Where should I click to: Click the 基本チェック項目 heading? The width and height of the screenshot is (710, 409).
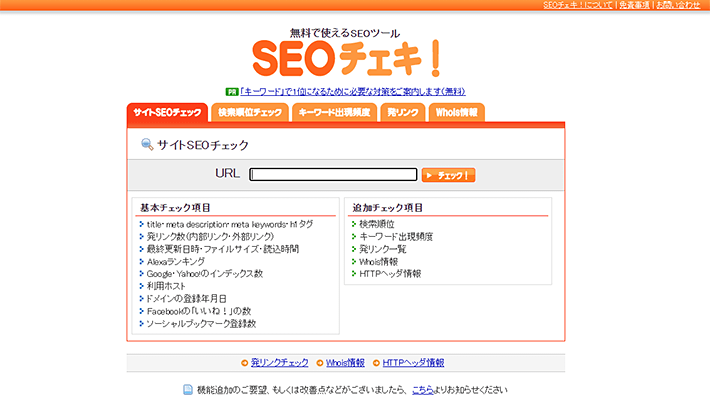tap(175, 208)
